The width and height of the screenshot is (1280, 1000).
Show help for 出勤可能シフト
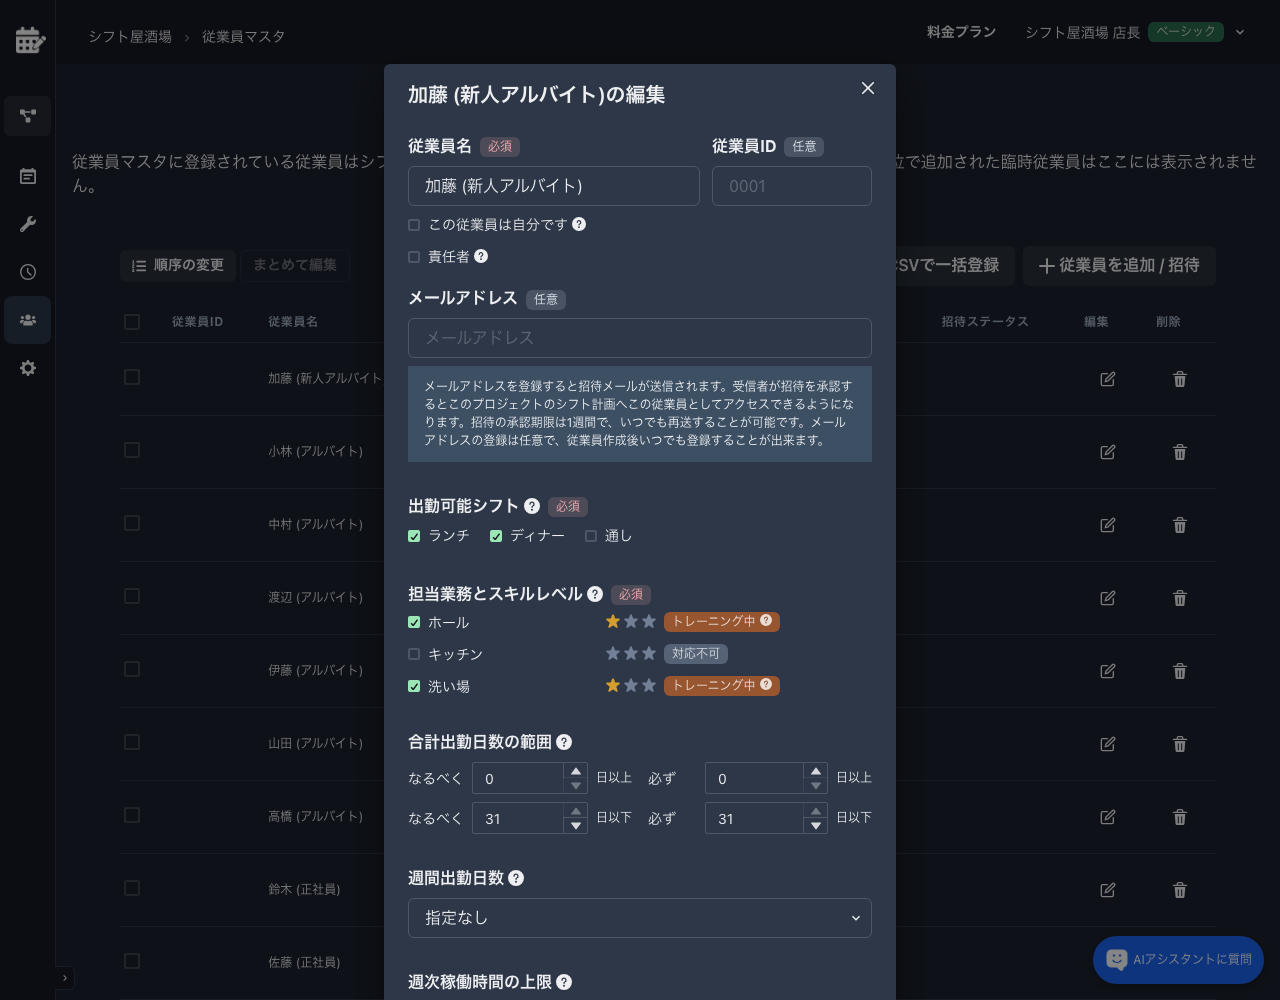click(532, 506)
